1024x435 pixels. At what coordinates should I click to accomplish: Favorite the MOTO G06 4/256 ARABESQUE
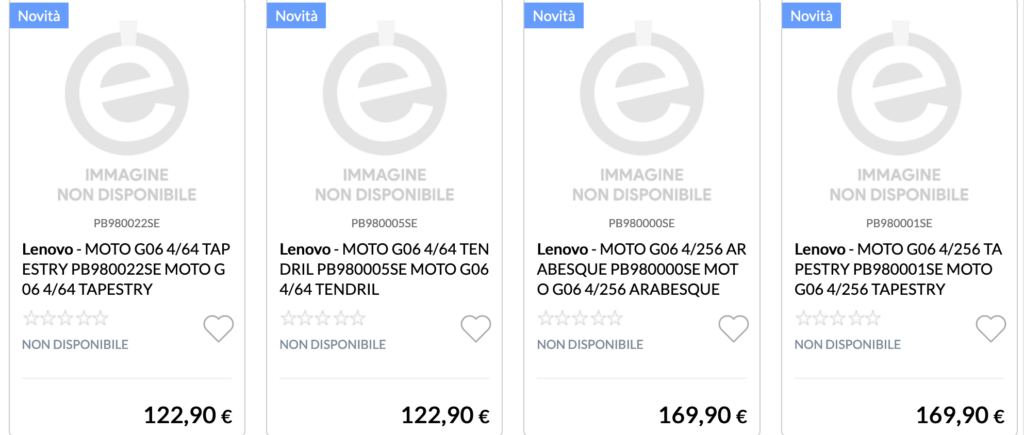coord(733,328)
